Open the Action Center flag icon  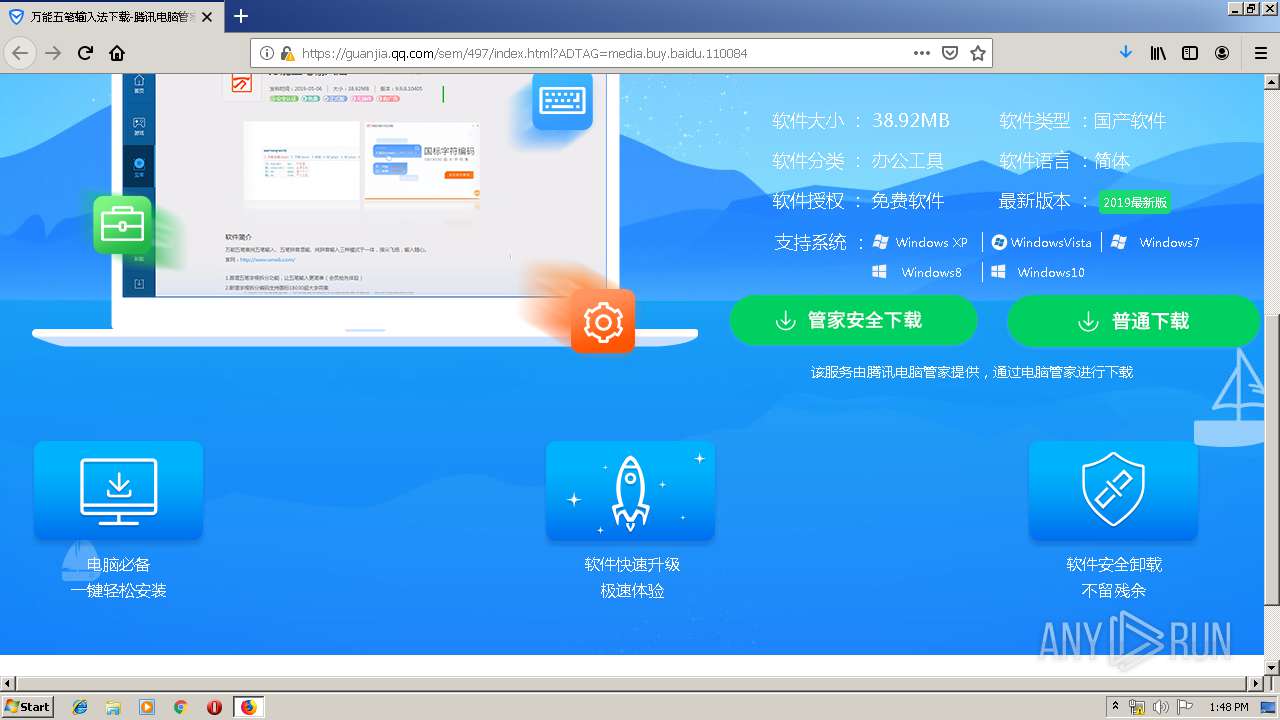click(1183, 707)
